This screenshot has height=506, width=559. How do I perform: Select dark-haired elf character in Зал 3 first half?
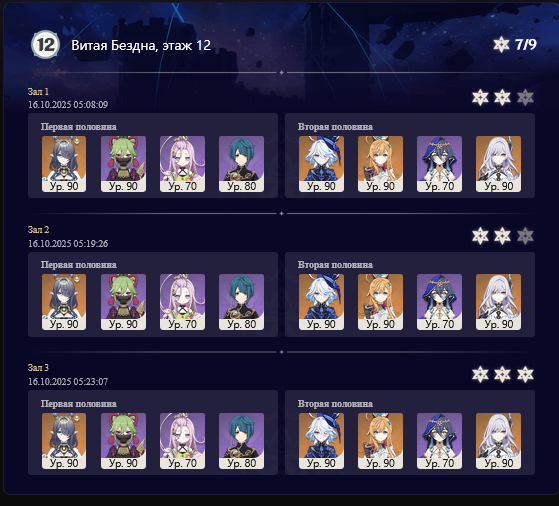[x=64, y=441]
